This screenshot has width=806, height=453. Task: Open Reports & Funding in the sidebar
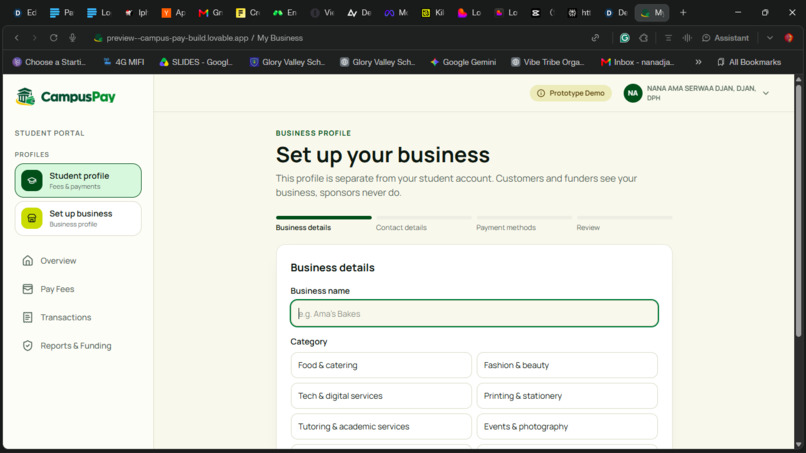(78, 346)
